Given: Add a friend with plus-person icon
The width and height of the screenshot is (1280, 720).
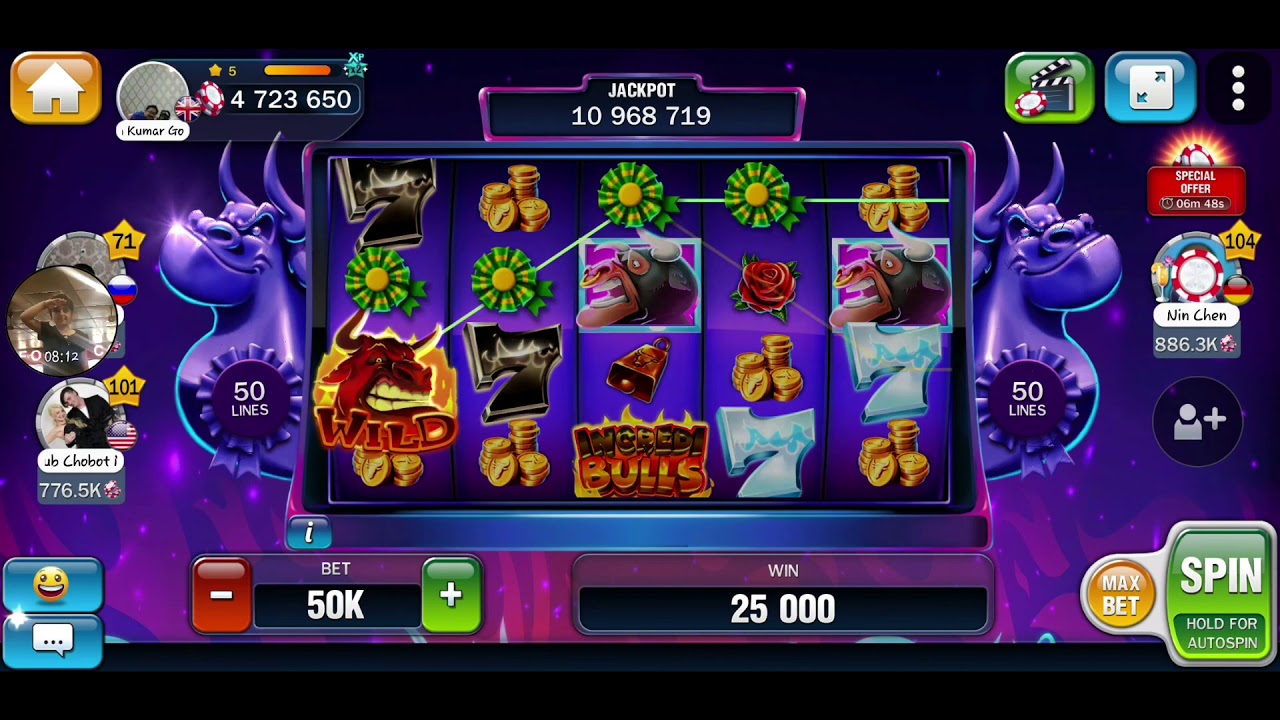Looking at the screenshot, I should 1198,421.
